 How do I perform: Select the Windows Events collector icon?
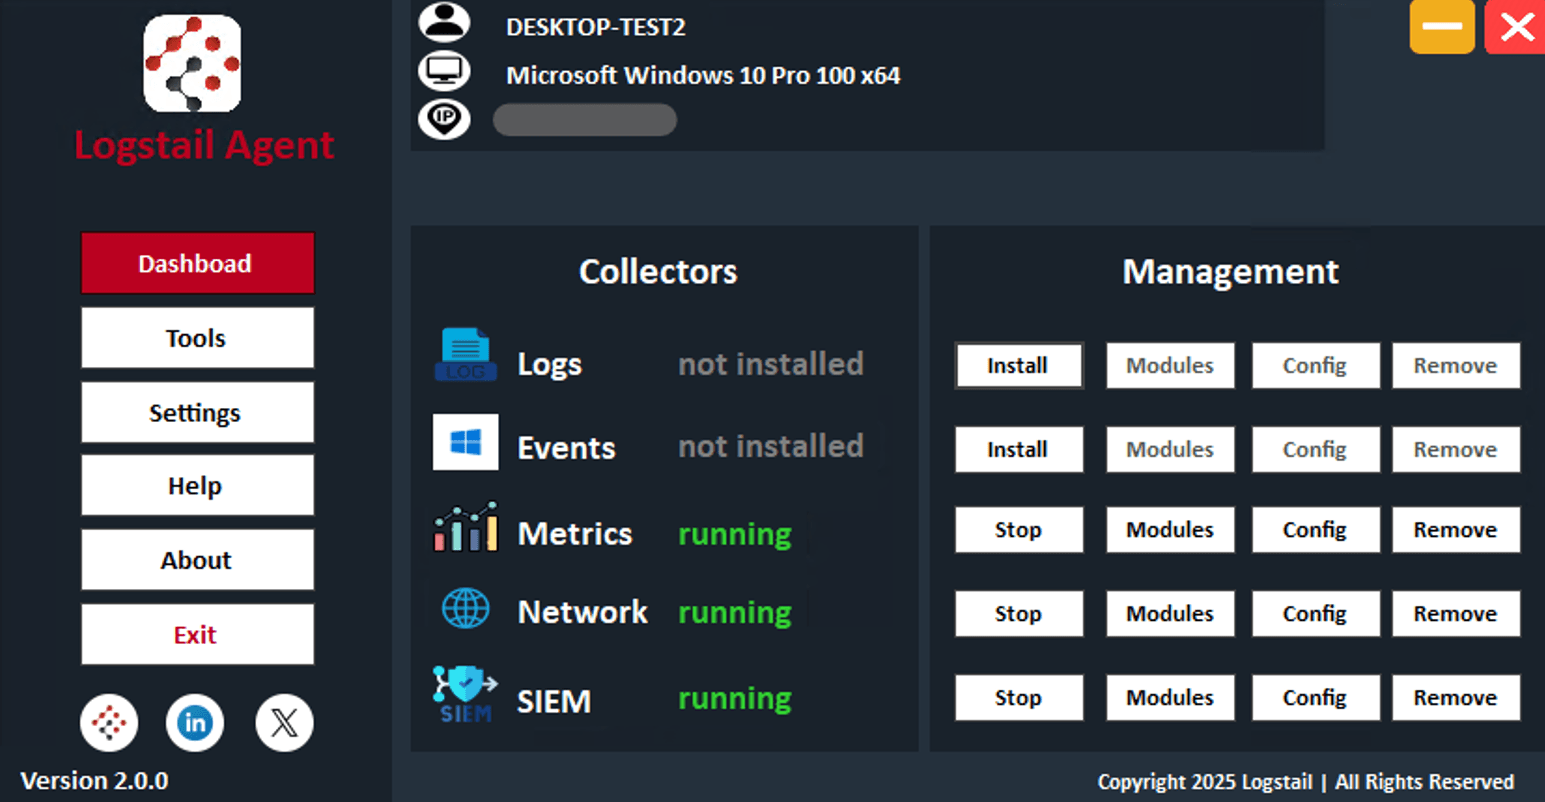click(x=465, y=442)
